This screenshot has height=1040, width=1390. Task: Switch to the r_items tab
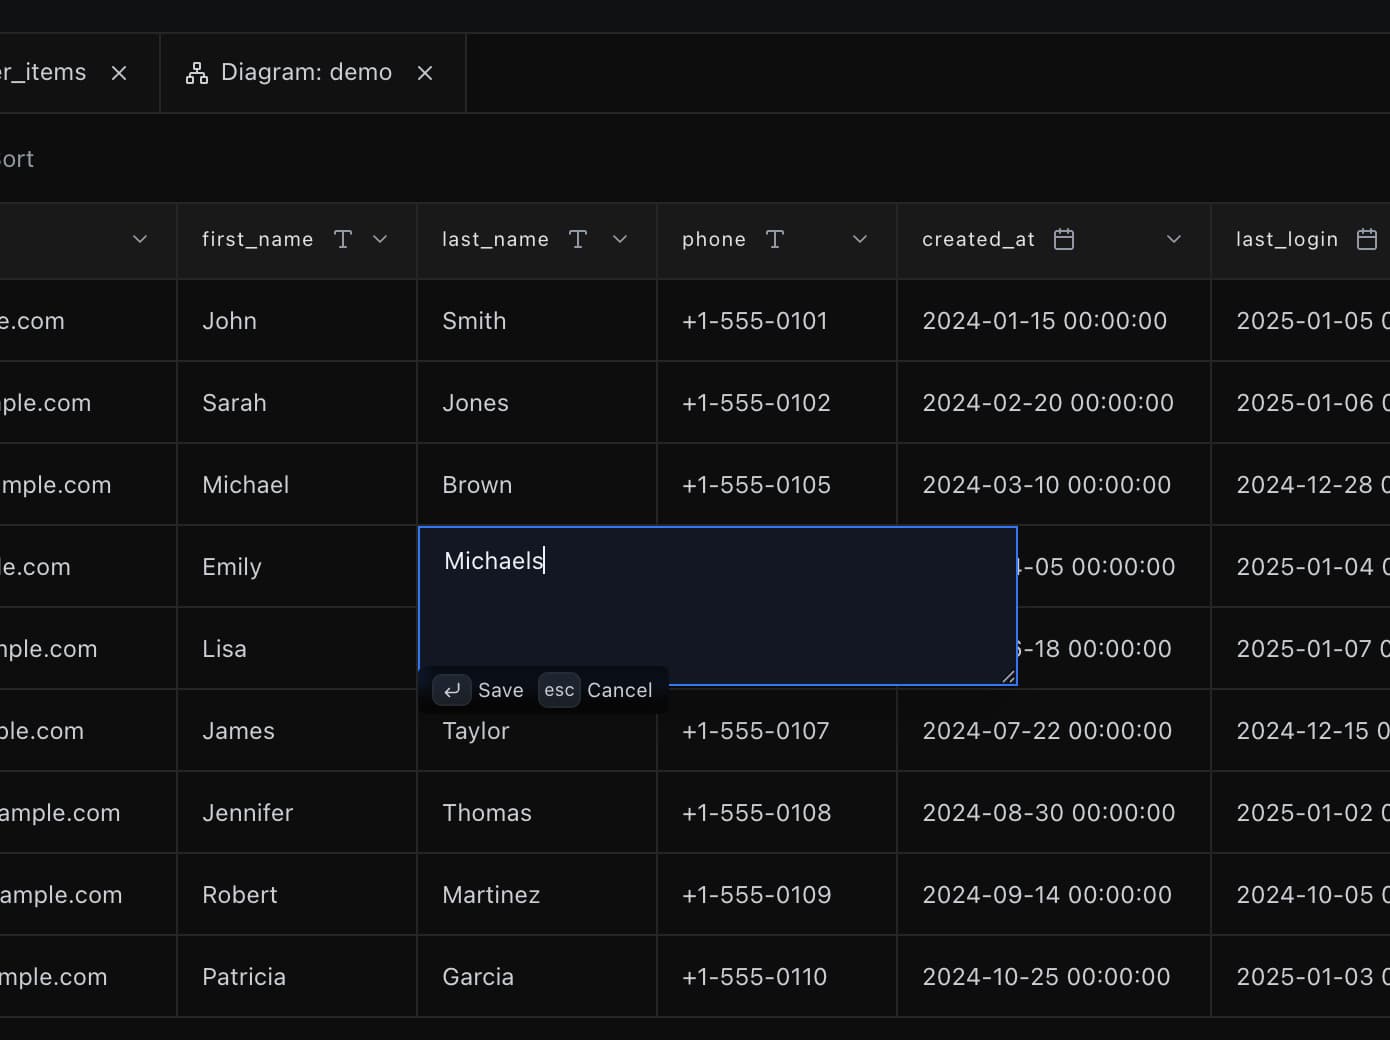pos(45,72)
